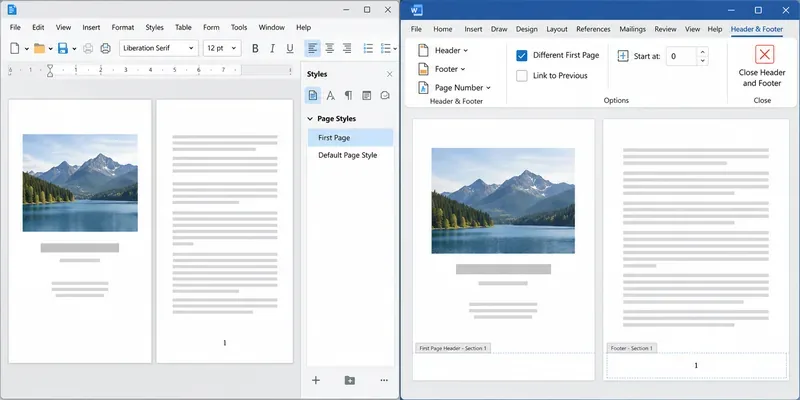The height and width of the screenshot is (400, 800).
Task: Open the Writer Table menu
Action: pyautogui.click(x=183, y=28)
